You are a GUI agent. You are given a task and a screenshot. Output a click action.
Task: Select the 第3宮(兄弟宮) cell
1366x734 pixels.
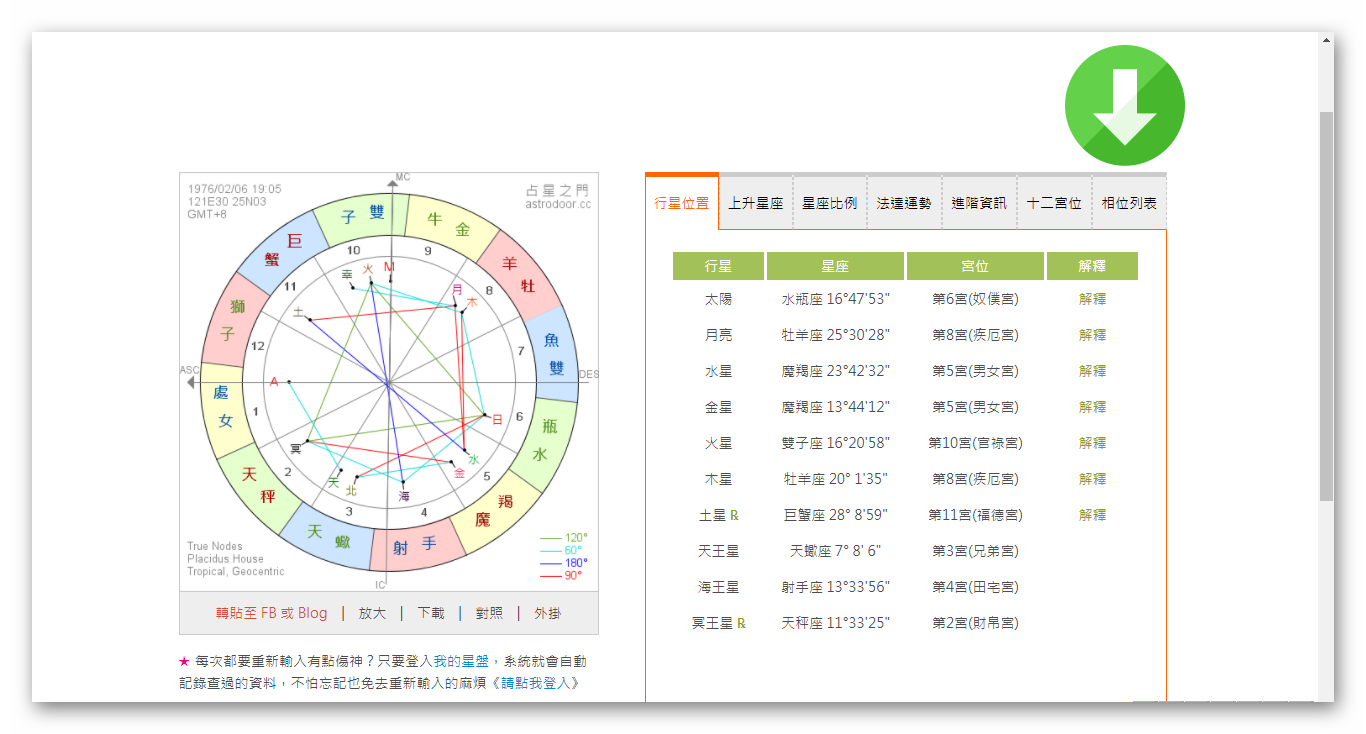[x=975, y=551]
